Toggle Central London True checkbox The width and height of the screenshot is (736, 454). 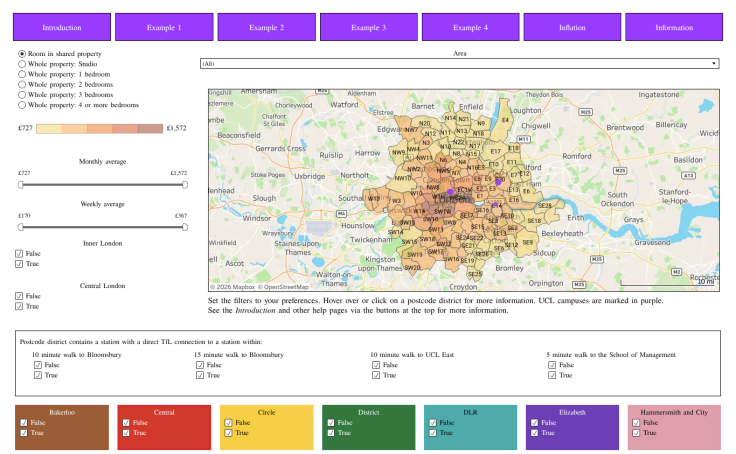point(19,306)
